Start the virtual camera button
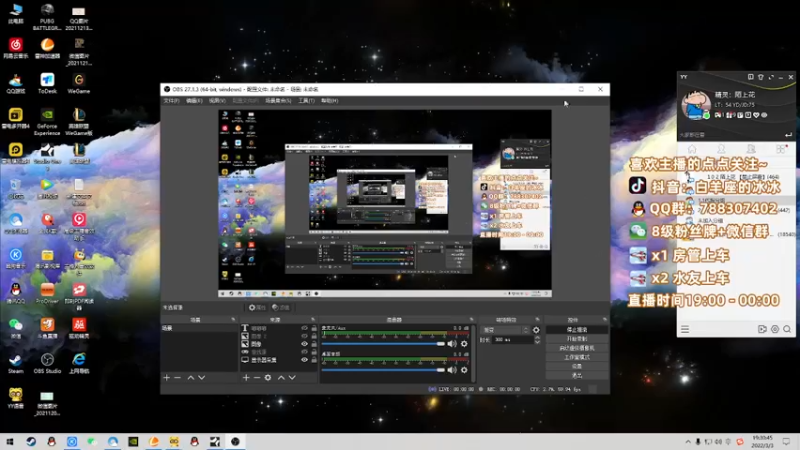Image resolution: width=800 pixels, height=450 pixels. [577, 348]
